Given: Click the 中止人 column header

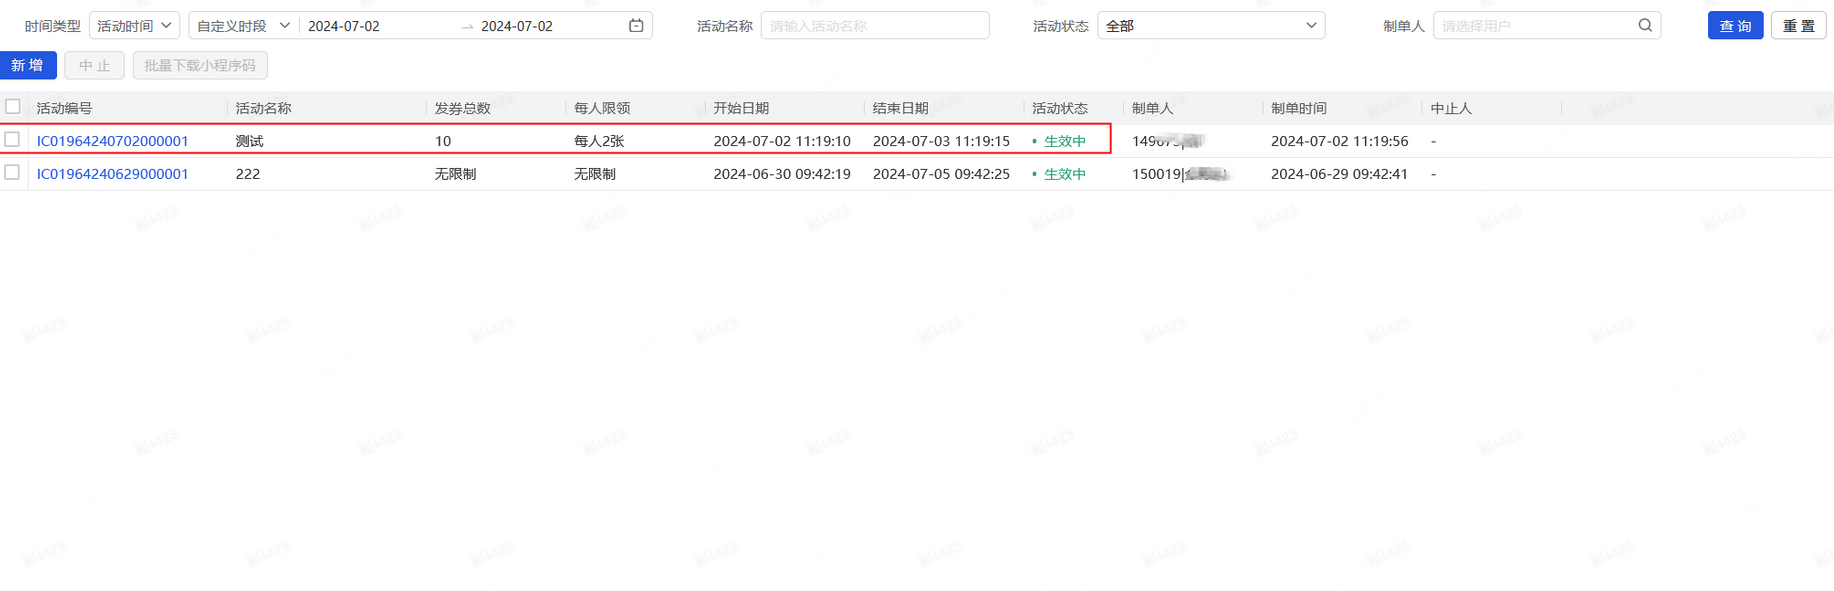Looking at the screenshot, I should [x=1451, y=108].
